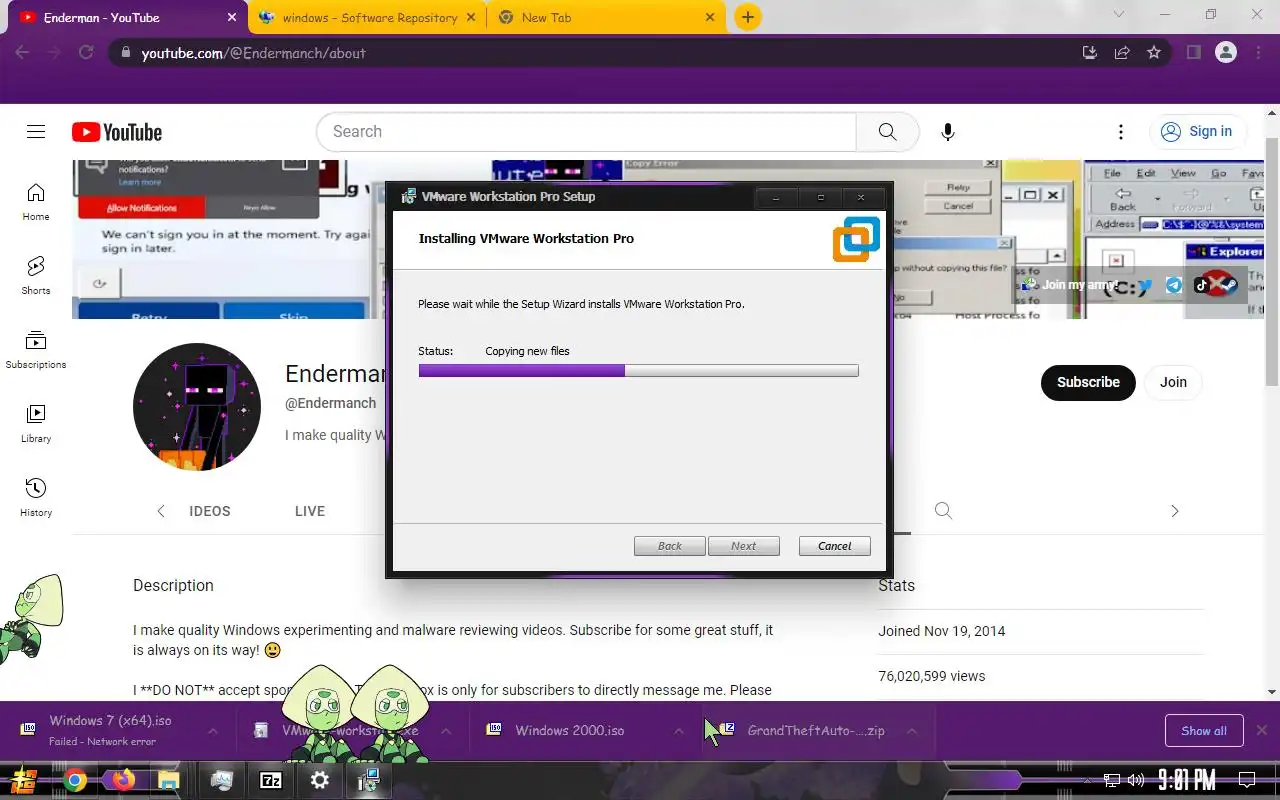Go back in Chrome navigation
Viewport: 1280px width, 800px height.
pos(22,53)
